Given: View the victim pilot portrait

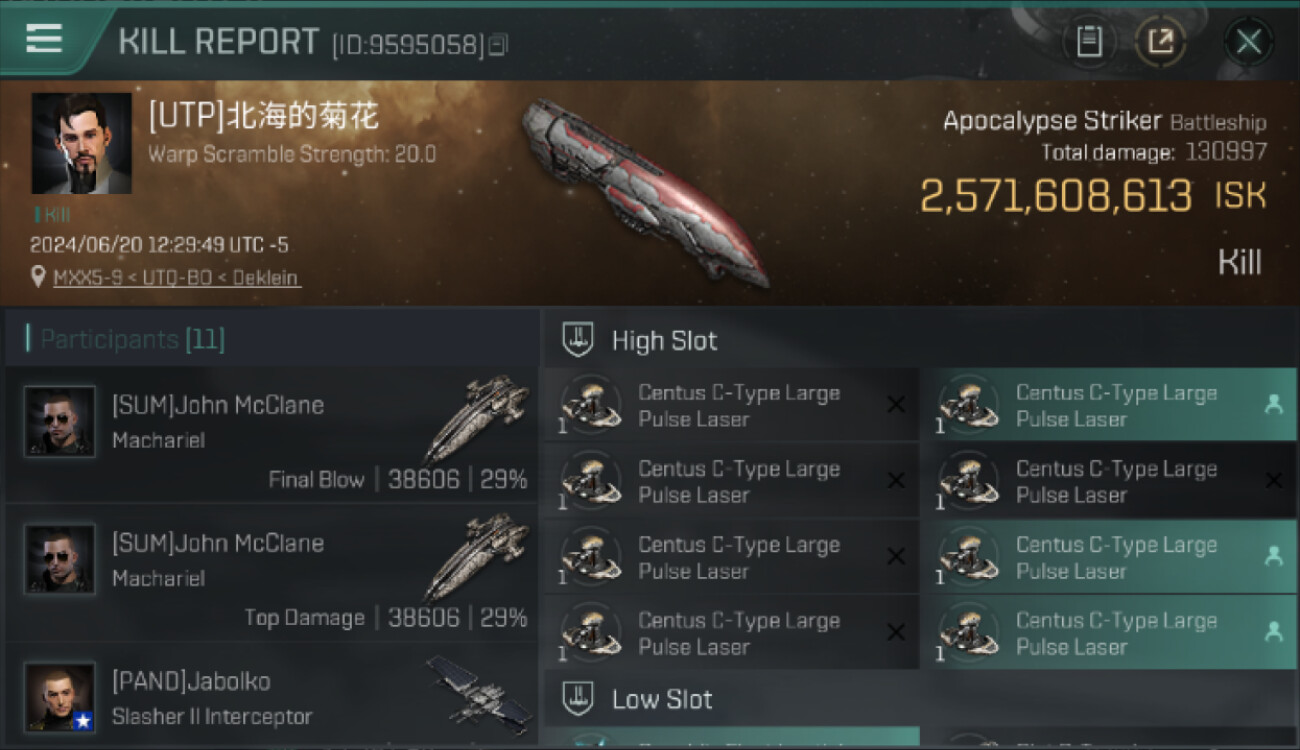Looking at the screenshot, I should pyautogui.click(x=81, y=143).
